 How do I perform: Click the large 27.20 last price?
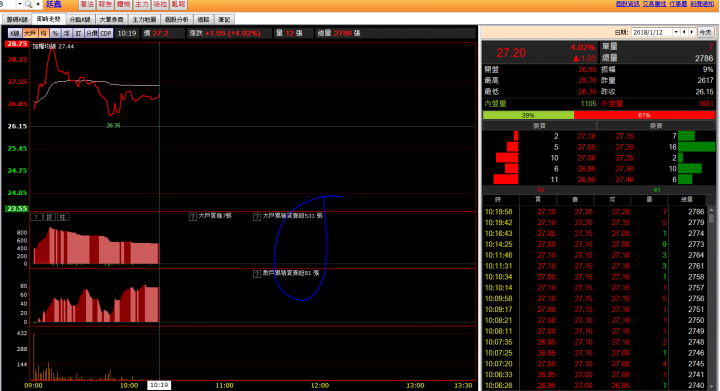coord(511,53)
